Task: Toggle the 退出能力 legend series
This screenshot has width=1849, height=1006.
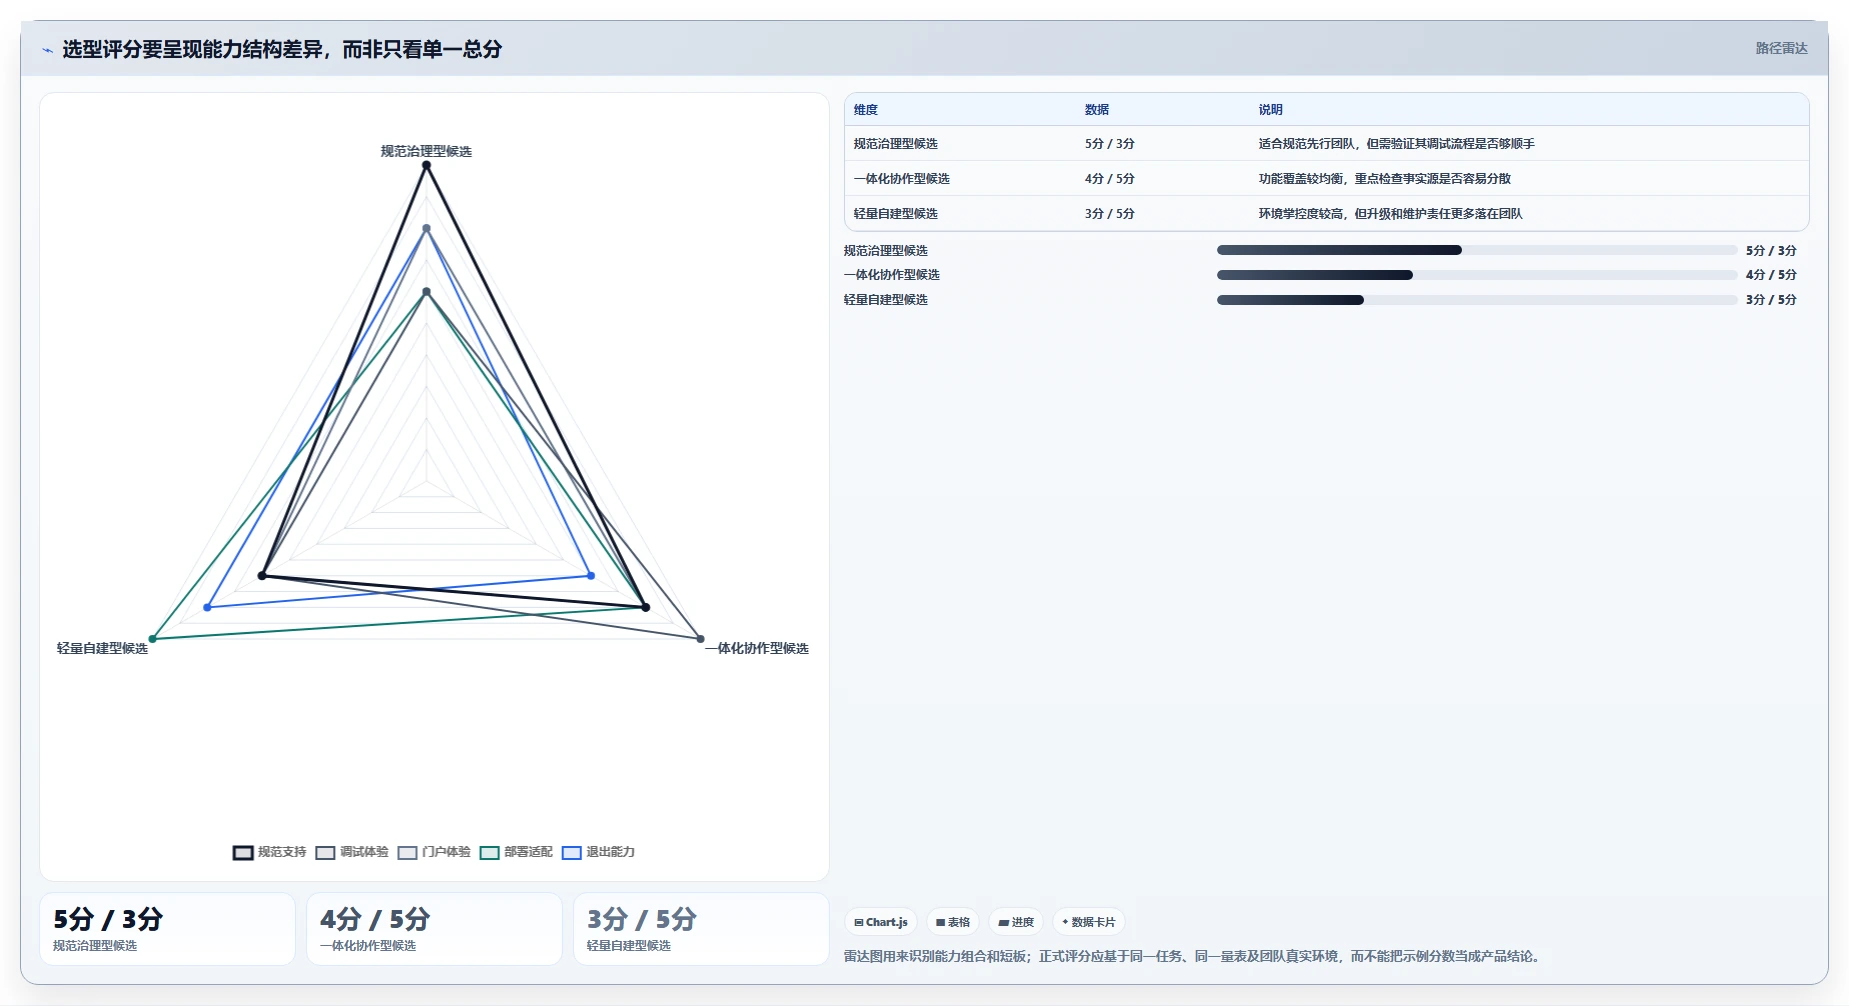Action: tap(598, 852)
